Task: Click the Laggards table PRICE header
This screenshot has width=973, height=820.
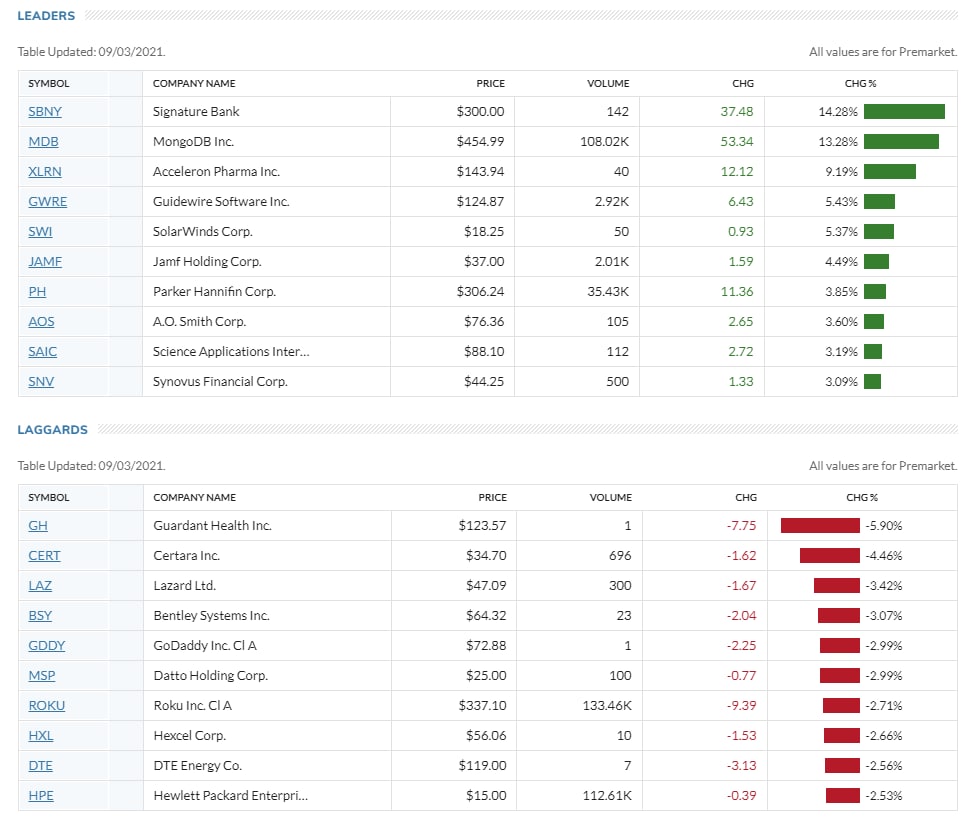Action: pyautogui.click(x=493, y=497)
